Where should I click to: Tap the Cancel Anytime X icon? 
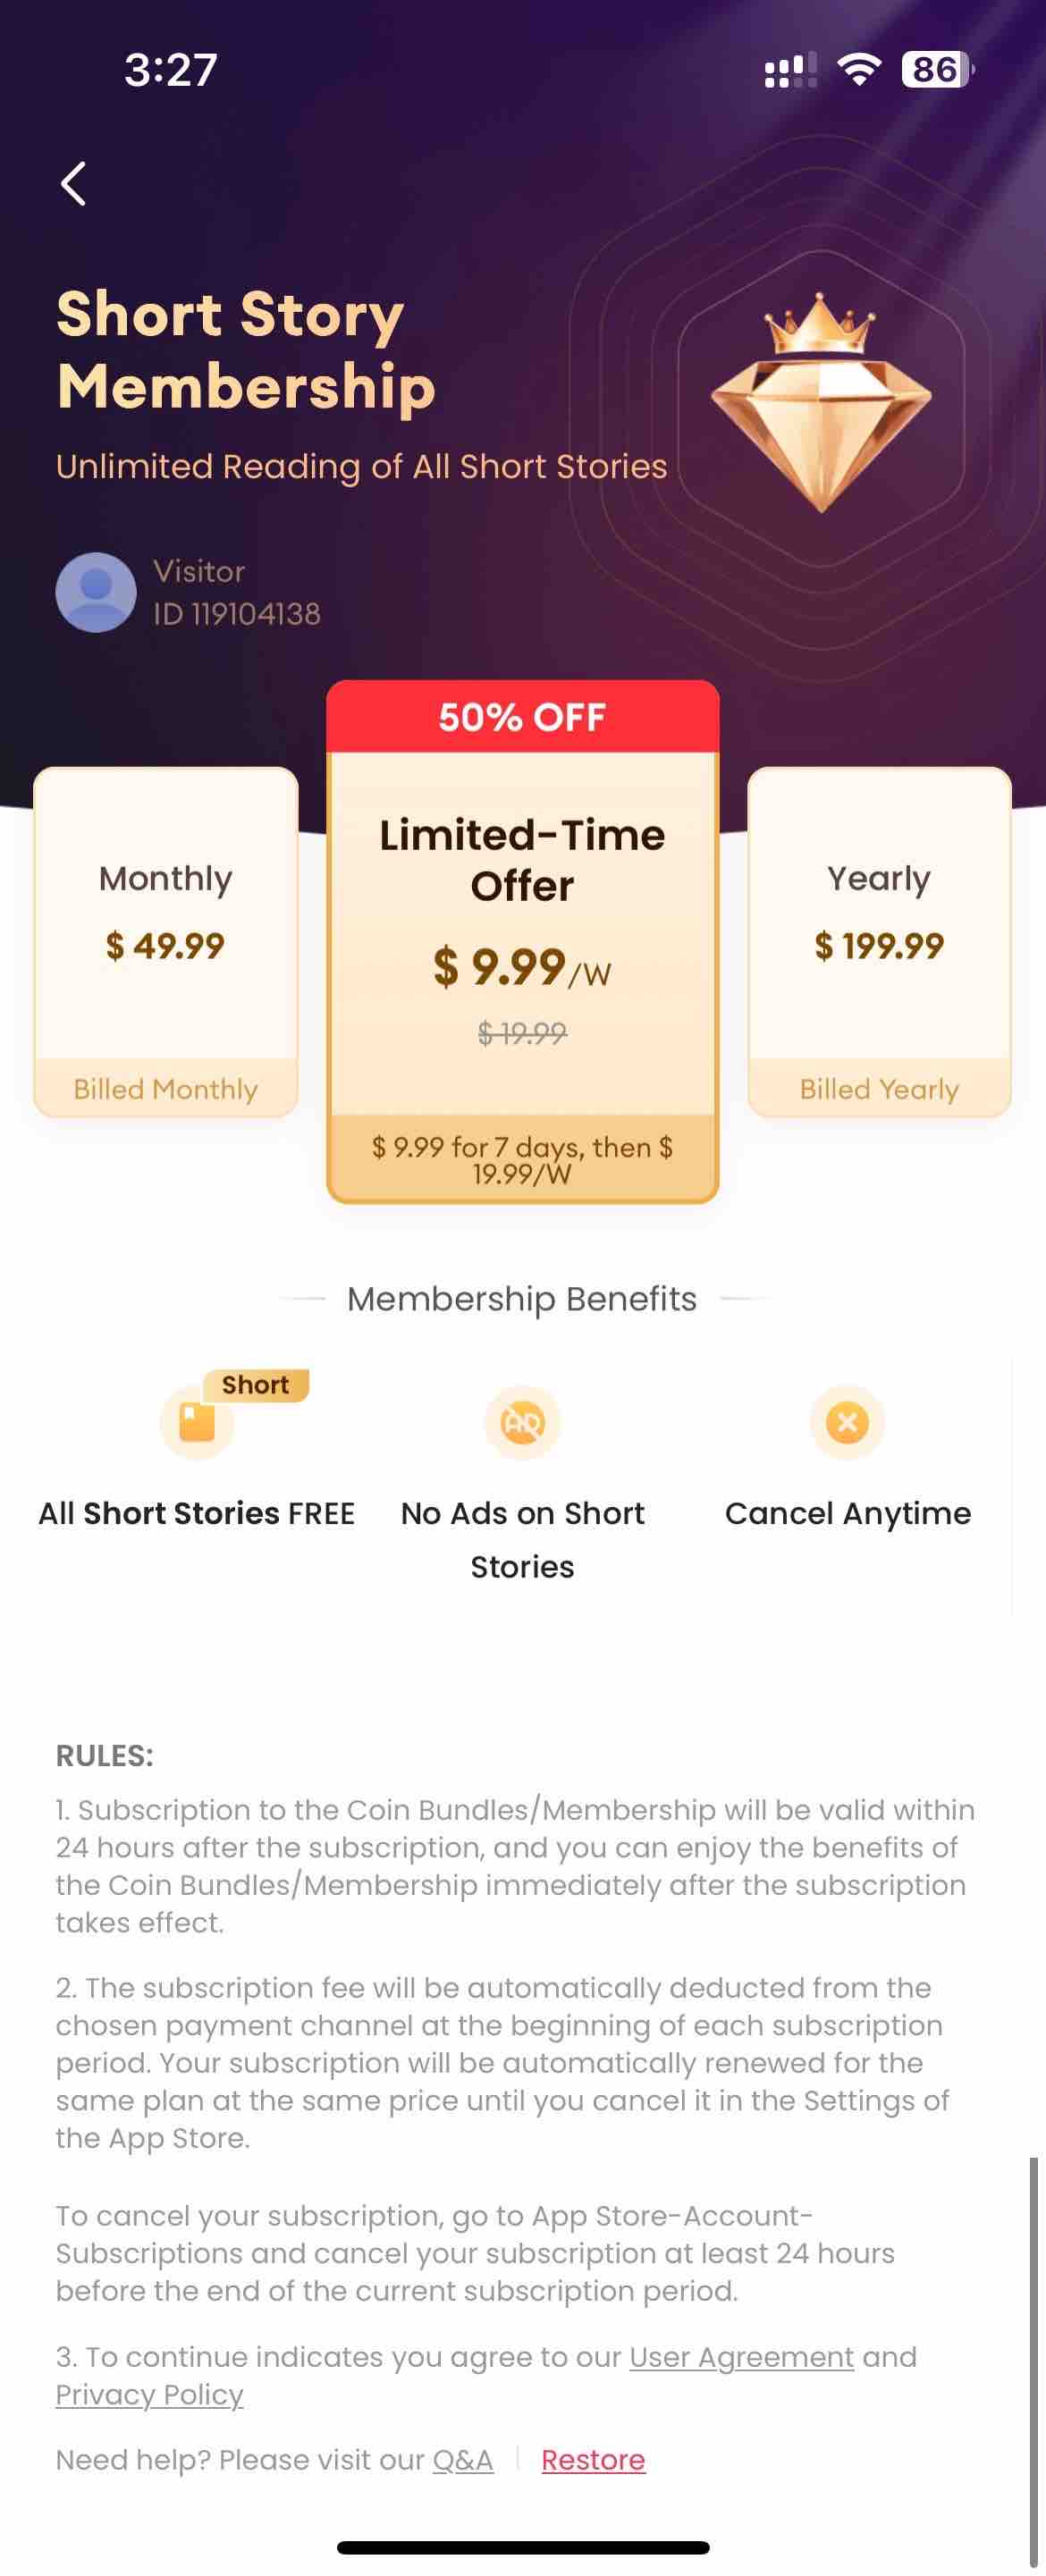tap(847, 1422)
